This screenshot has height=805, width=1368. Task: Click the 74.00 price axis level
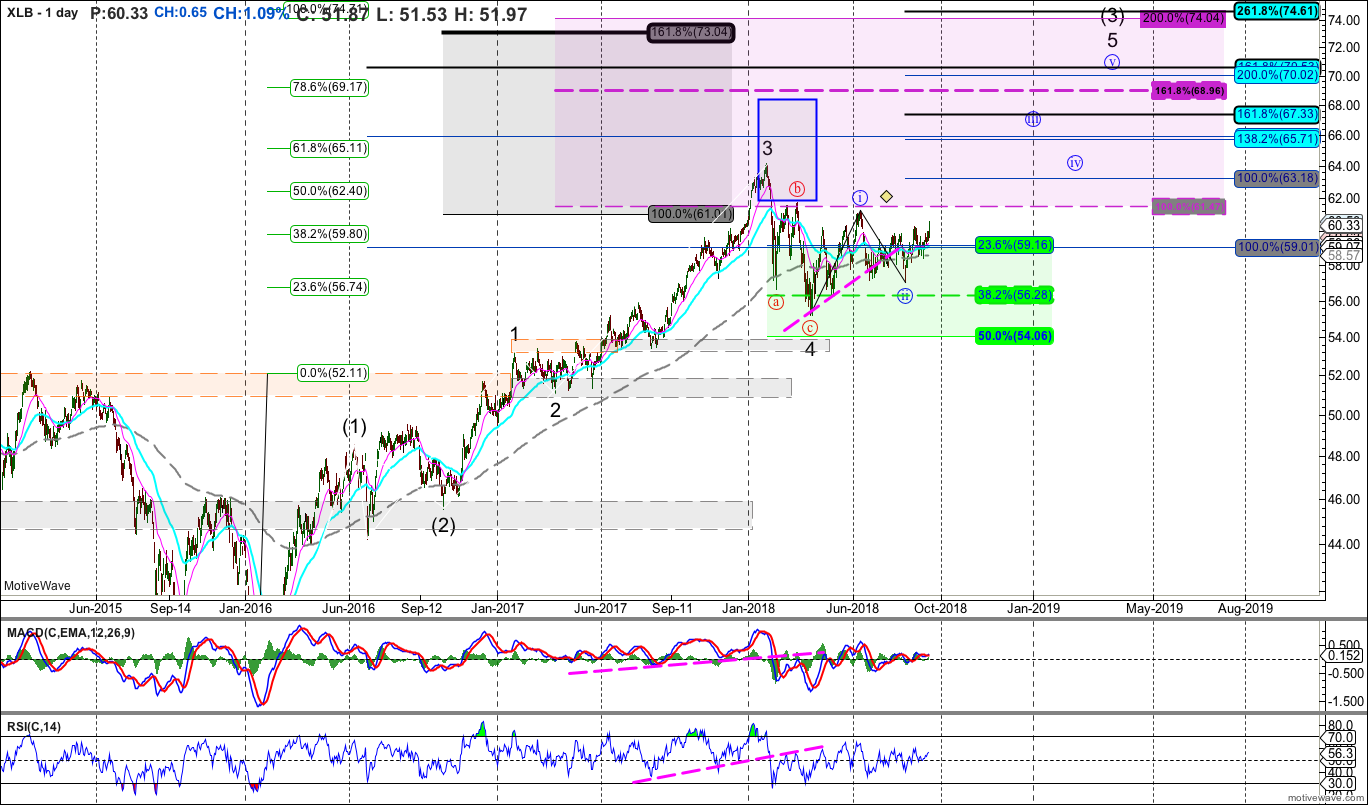click(1345, 18)
